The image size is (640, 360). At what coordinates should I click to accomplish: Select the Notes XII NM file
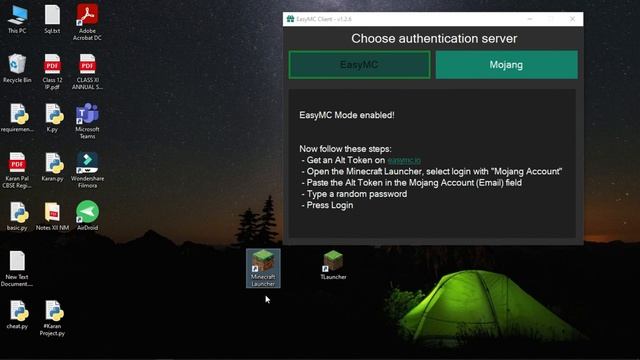[x=52, y=216]
